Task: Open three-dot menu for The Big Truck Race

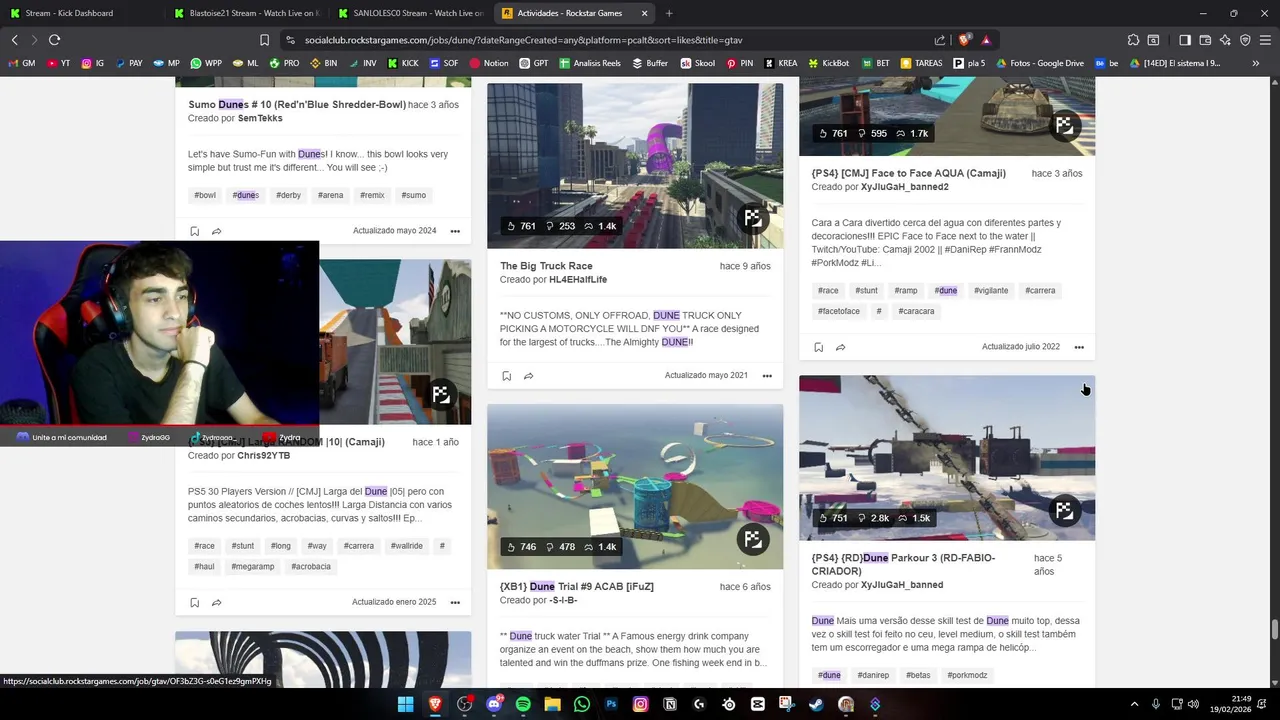Action: point(767,376)
